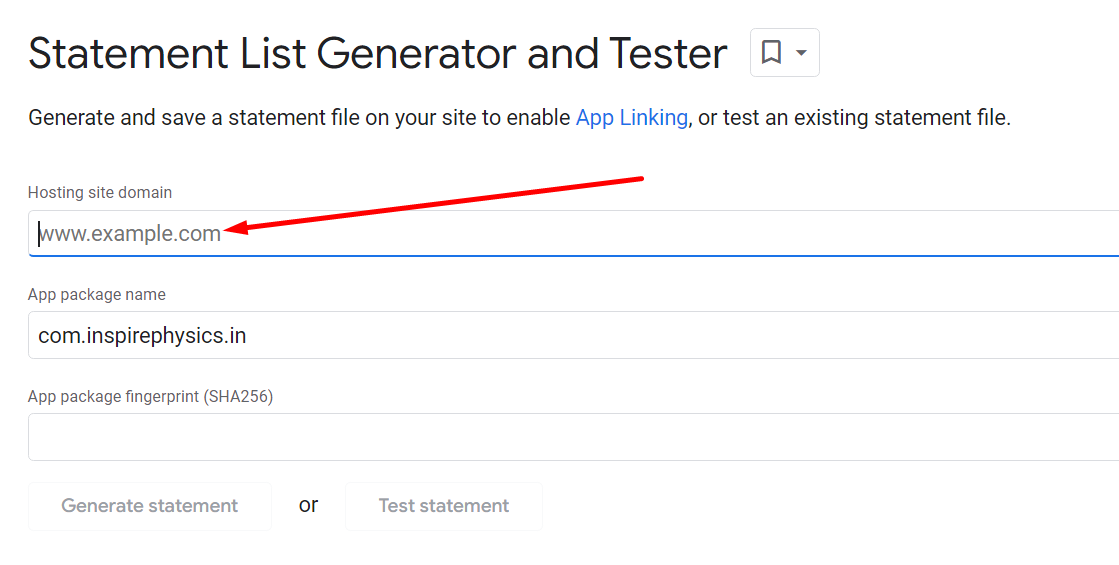Click the com.inspirephysics.in package text
1119x565 pixels.
[142, 335]
